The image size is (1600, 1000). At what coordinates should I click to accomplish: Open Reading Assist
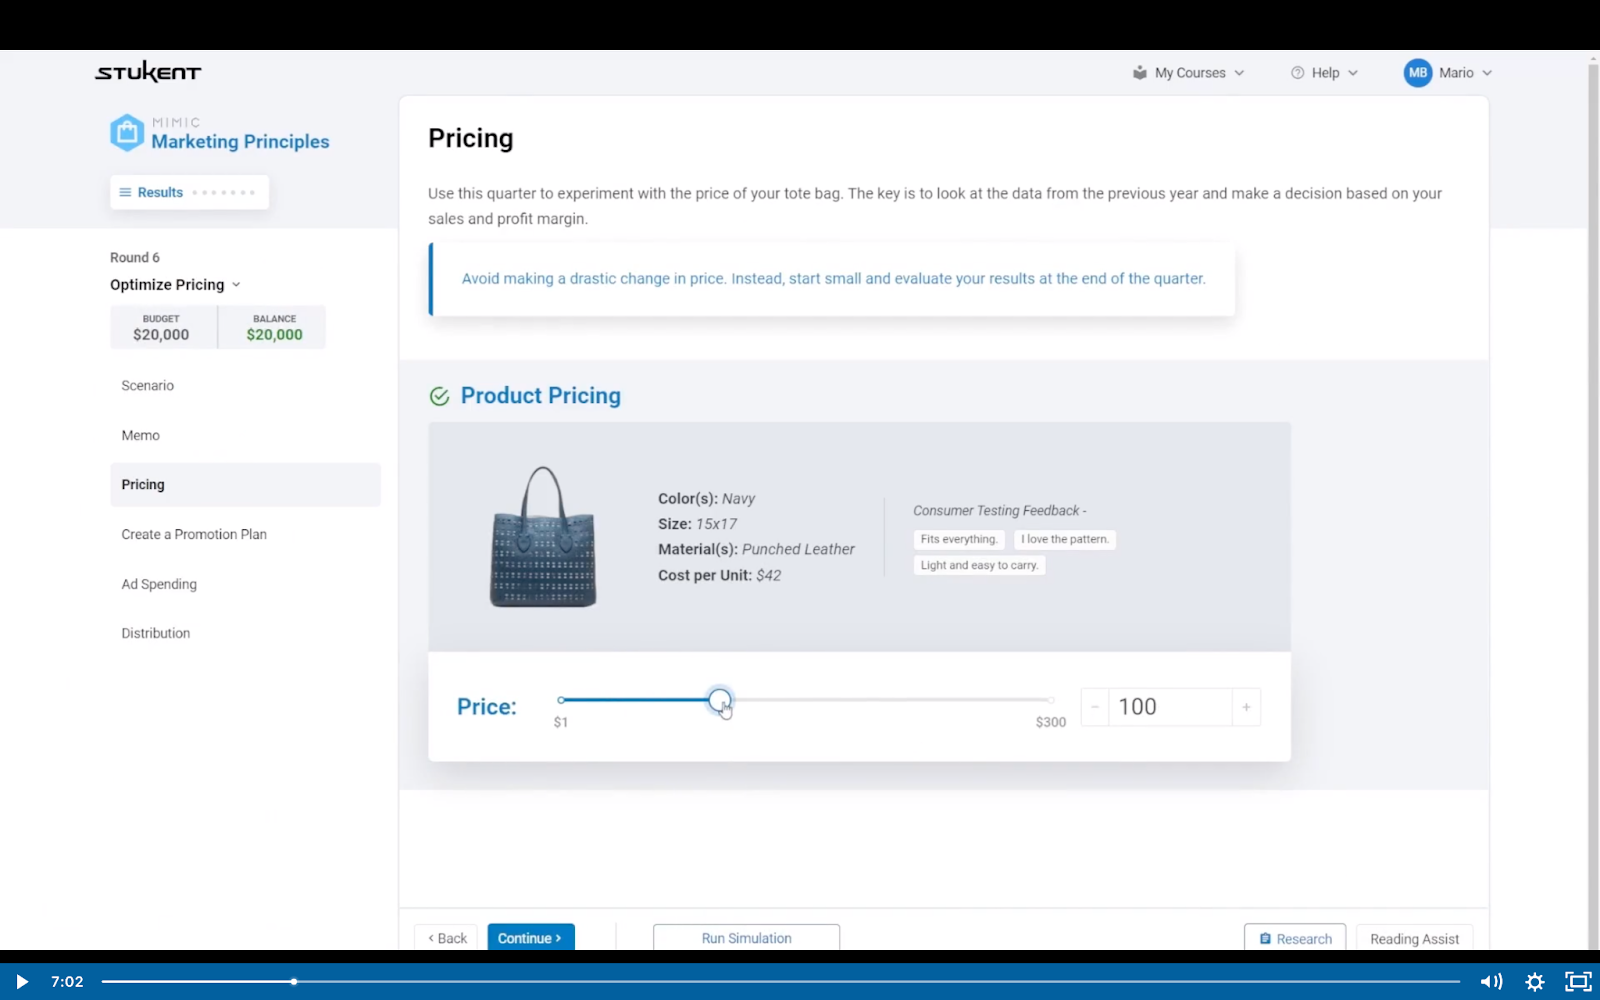click(1414, 938)
